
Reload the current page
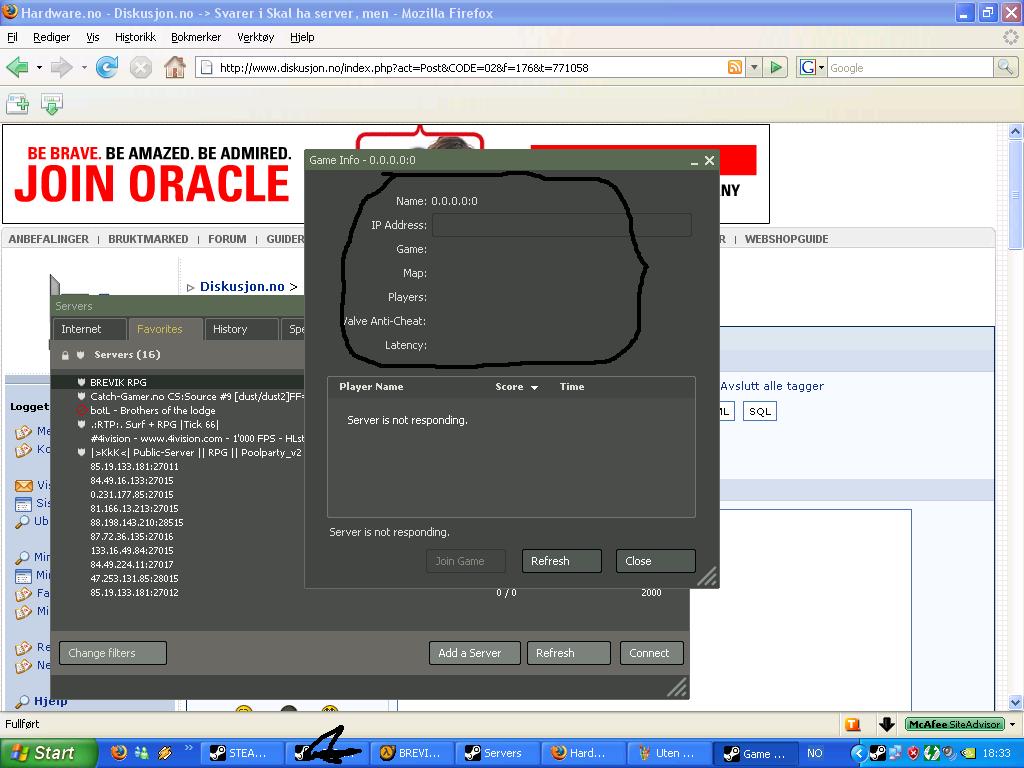coord(107,67)
